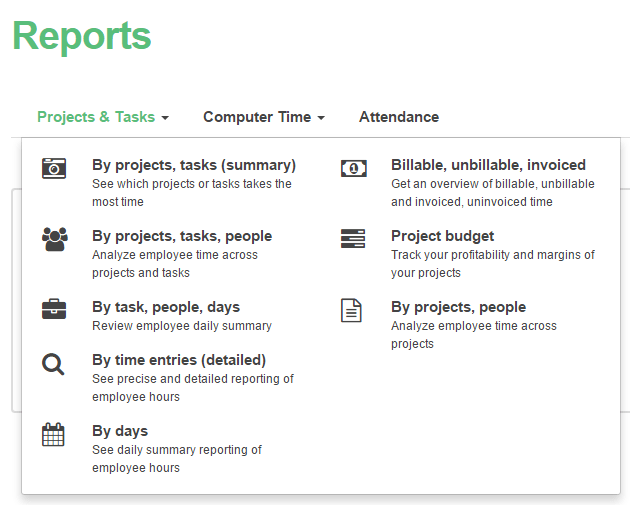Click the caret beside Computer Time
This screenshot has height=505, width=630.
pos(321,118)
